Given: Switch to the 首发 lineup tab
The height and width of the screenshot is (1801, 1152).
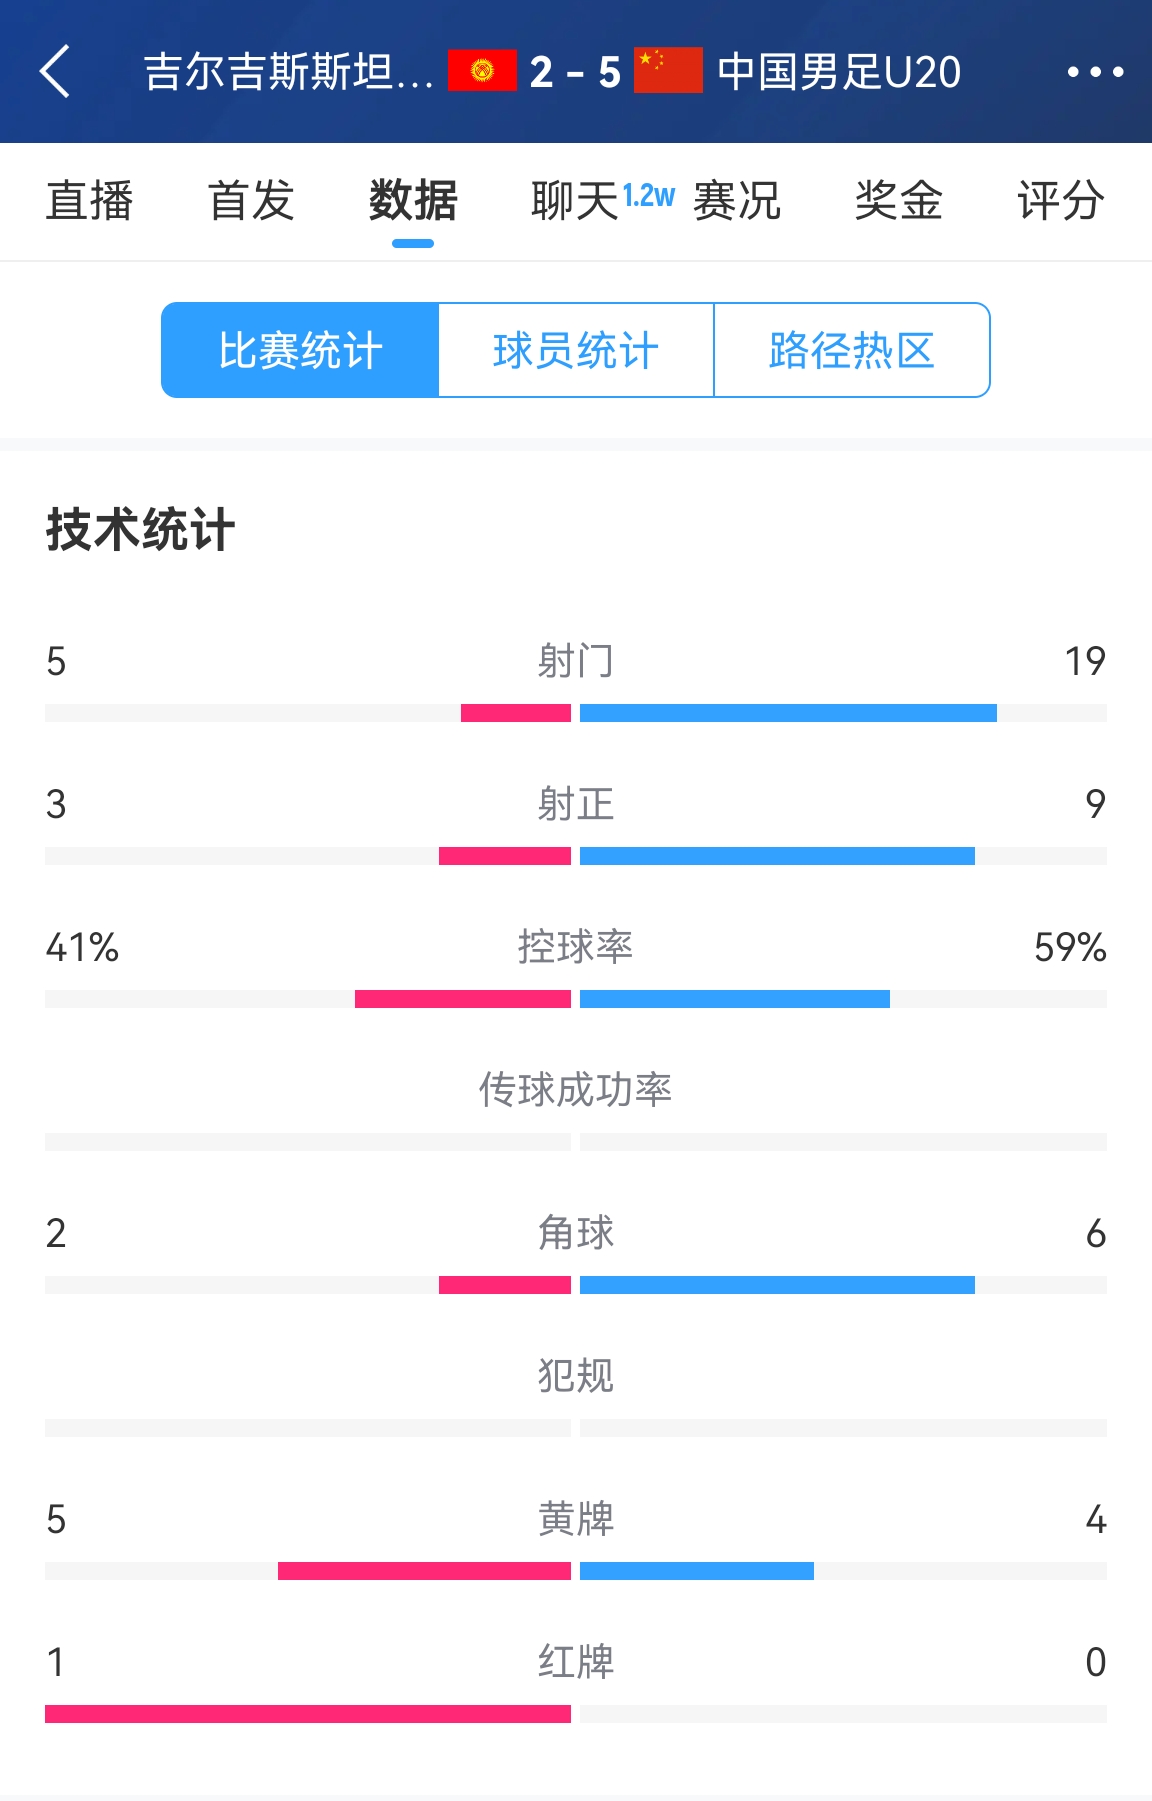Looking at the screenshot, I should pyautogui.click(x=251, y=202).
